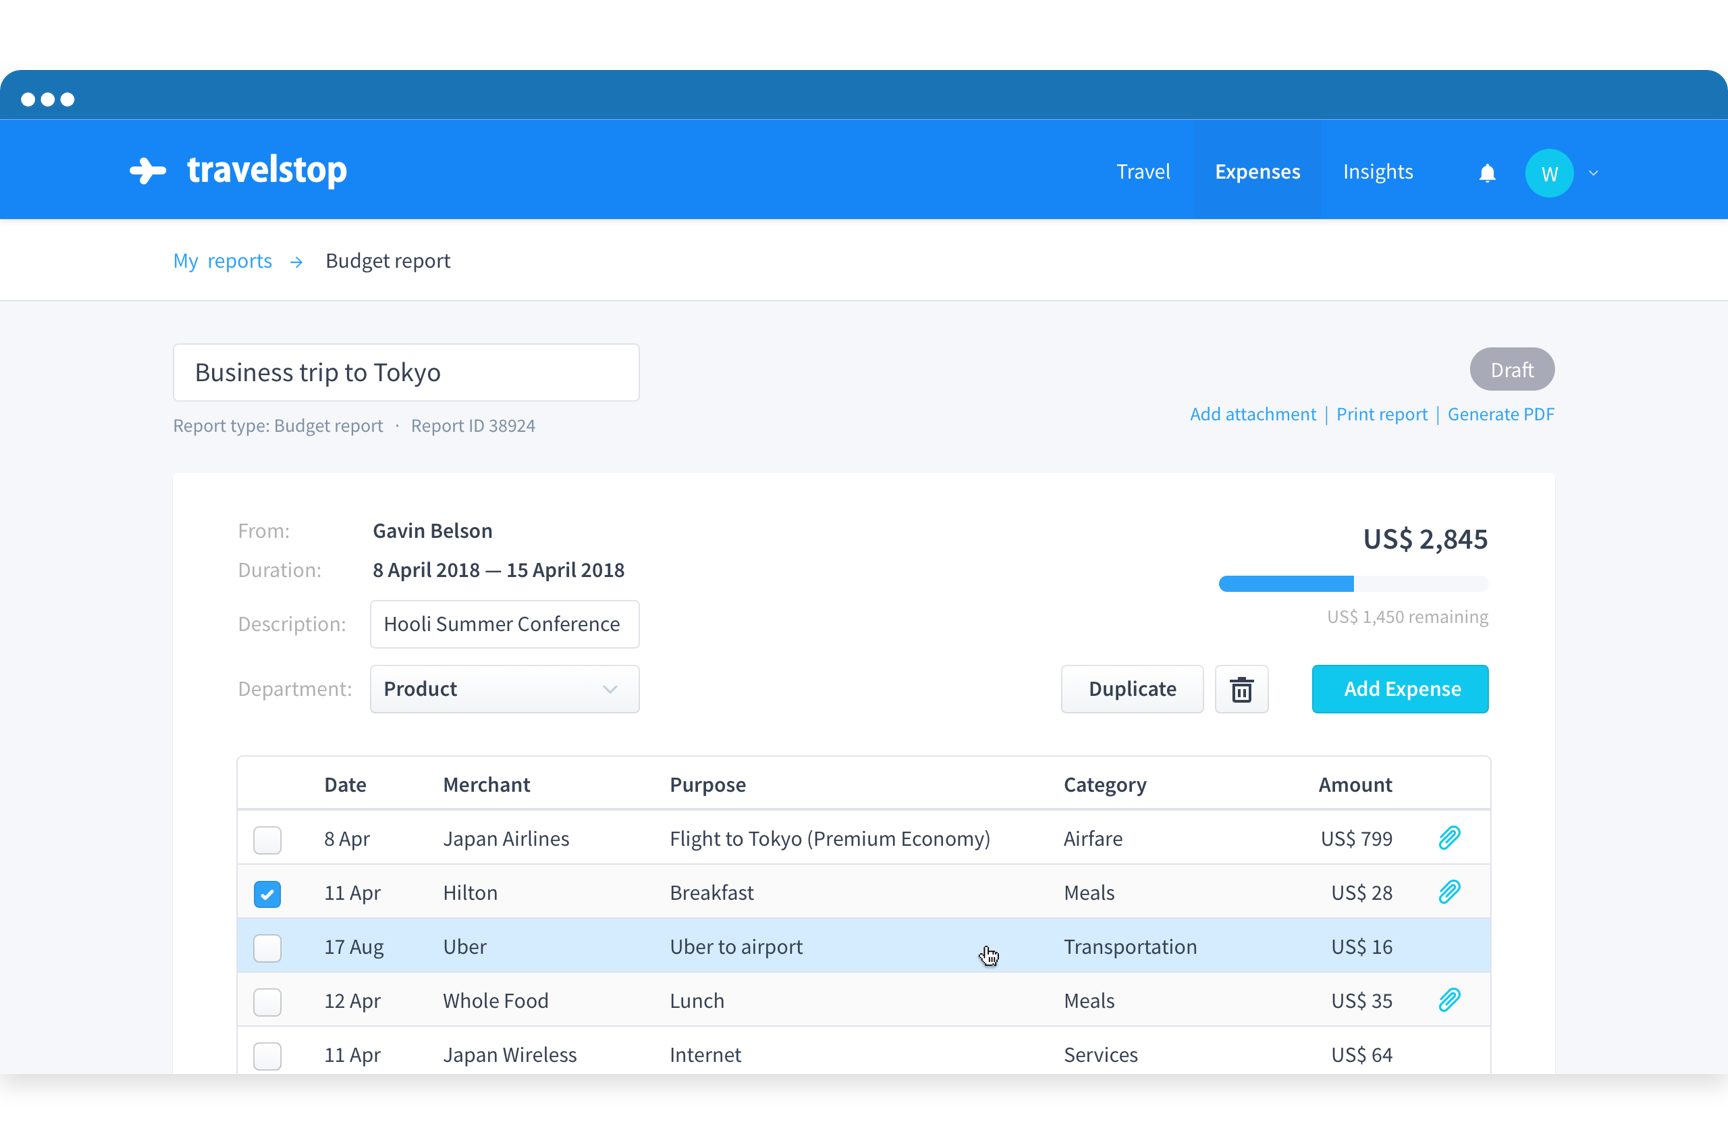Screen dimensions: 1728x1144
Task: Click the US$ 2,845 total amount
Action: pyautogui.click(x=1425, y=540)
